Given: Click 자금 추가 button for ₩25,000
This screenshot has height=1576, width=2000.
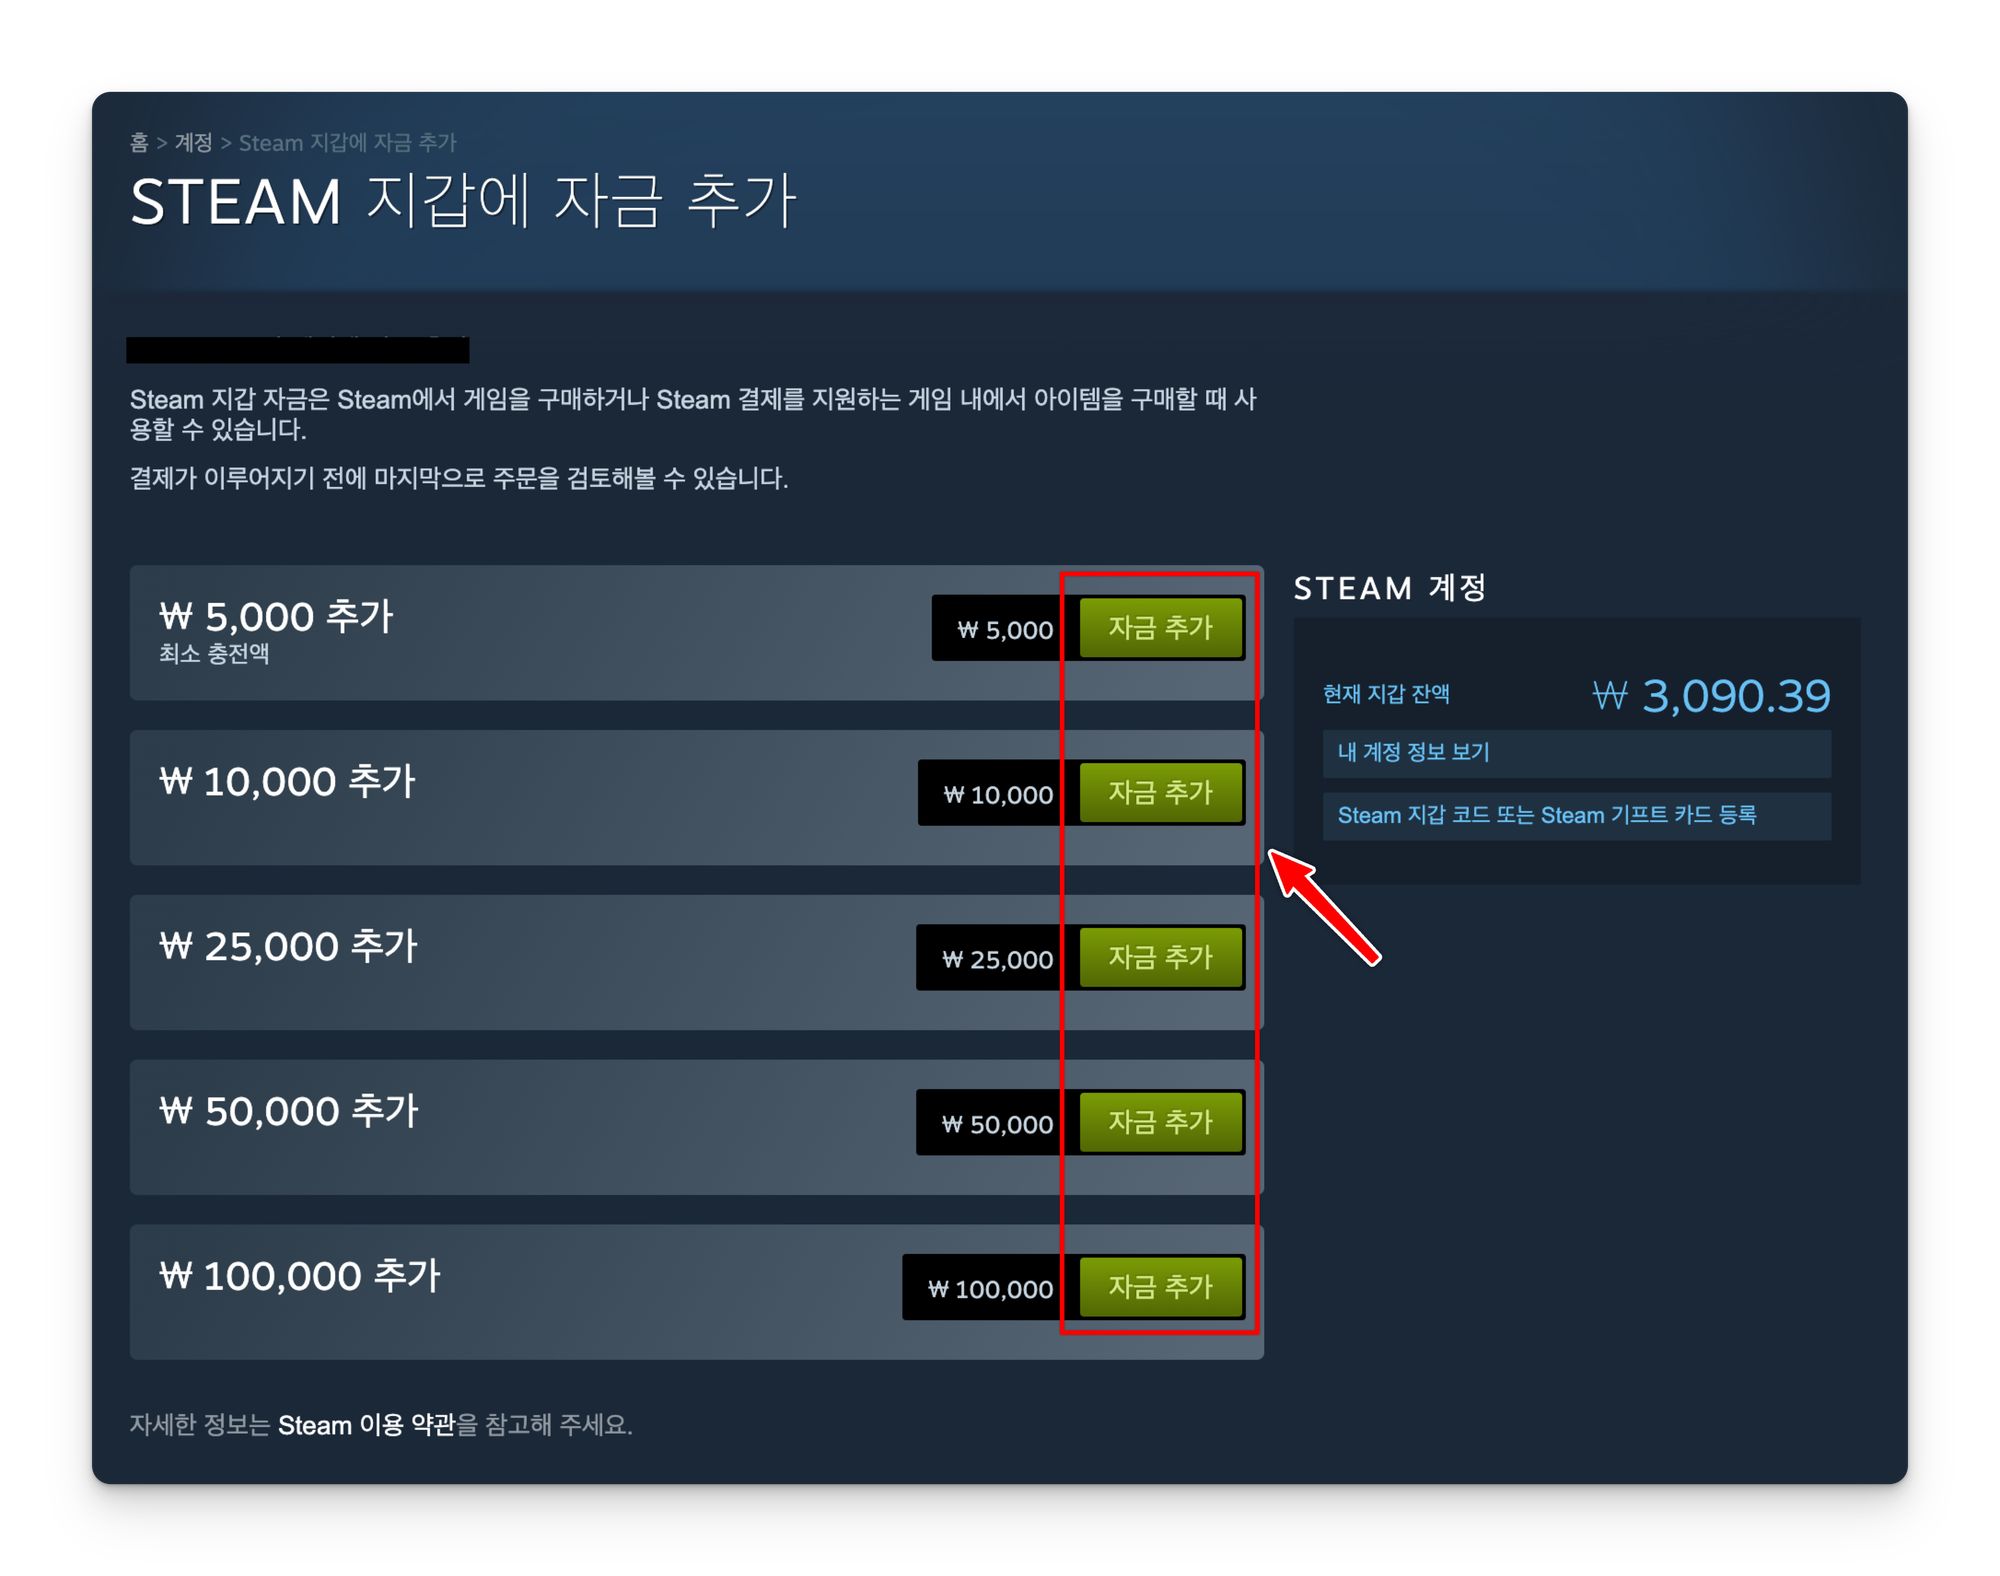Looking at the screenshot, I should pyautogui.click(x=1161, y=958).
